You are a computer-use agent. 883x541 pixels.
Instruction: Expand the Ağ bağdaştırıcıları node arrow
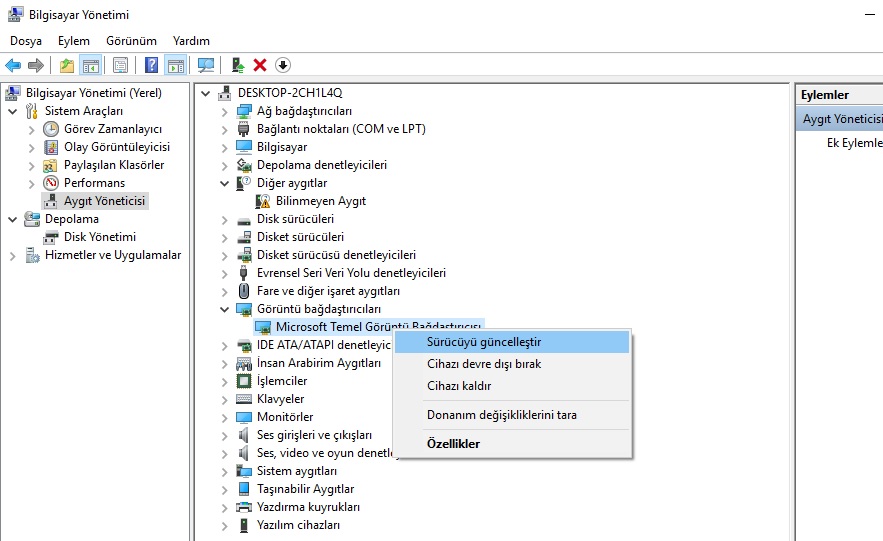pos(224,112)
